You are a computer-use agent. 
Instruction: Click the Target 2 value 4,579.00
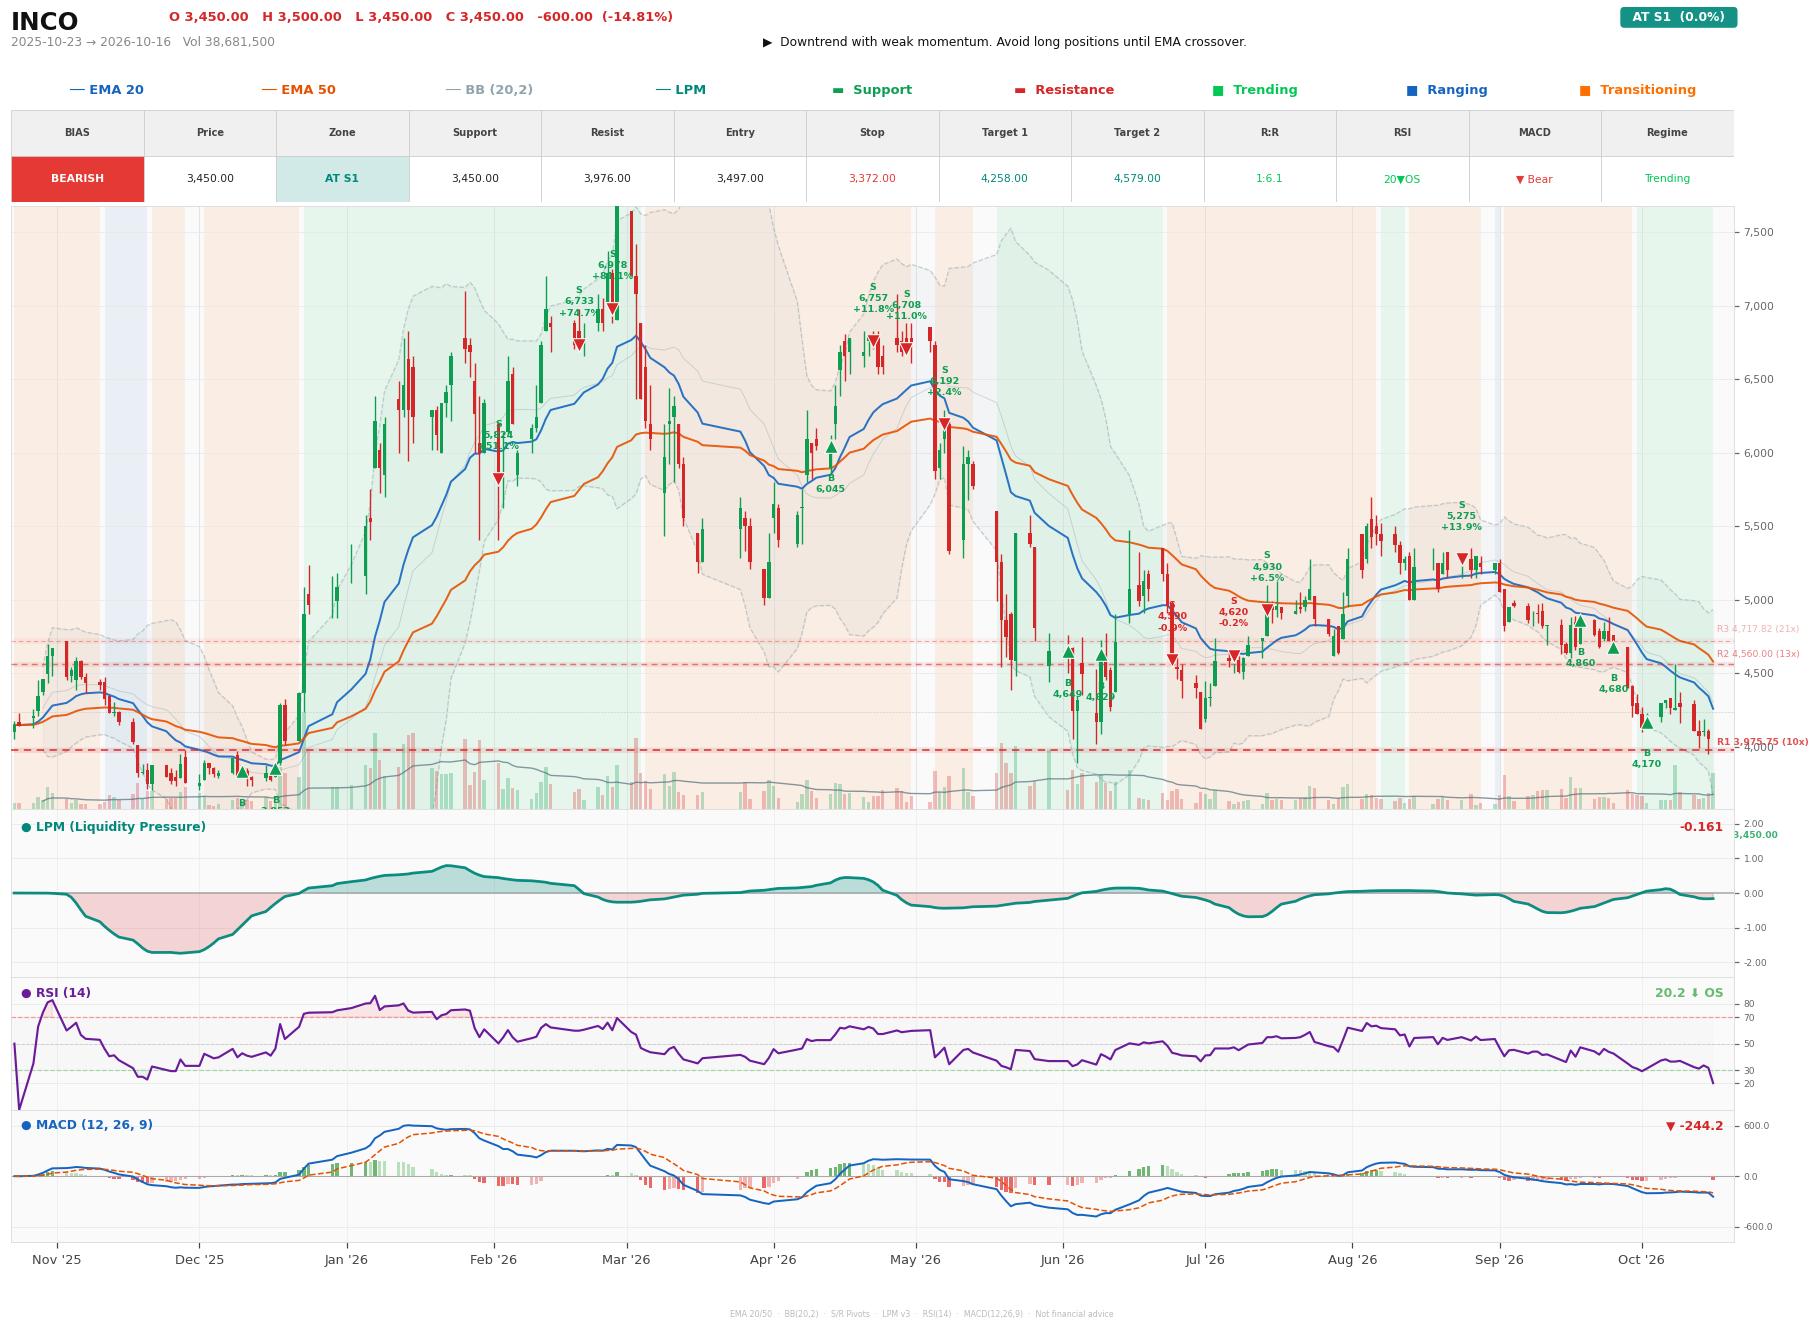pyautogui.click(x=1137, y=179)
